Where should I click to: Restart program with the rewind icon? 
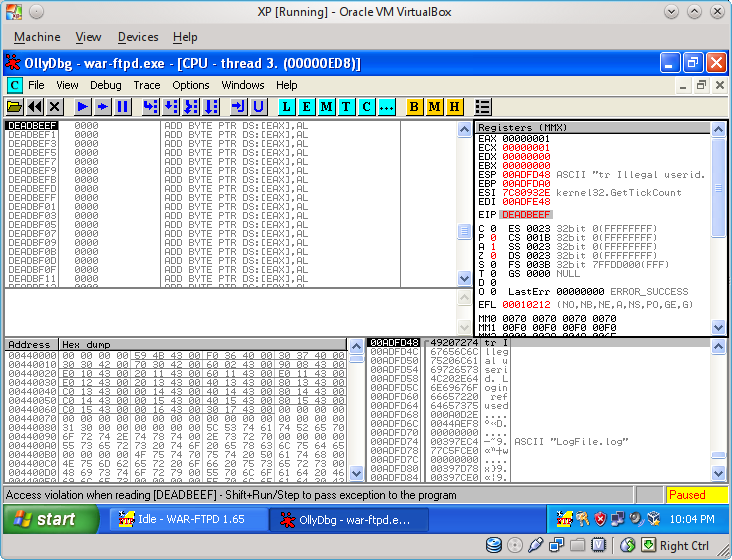coord(35,107)
